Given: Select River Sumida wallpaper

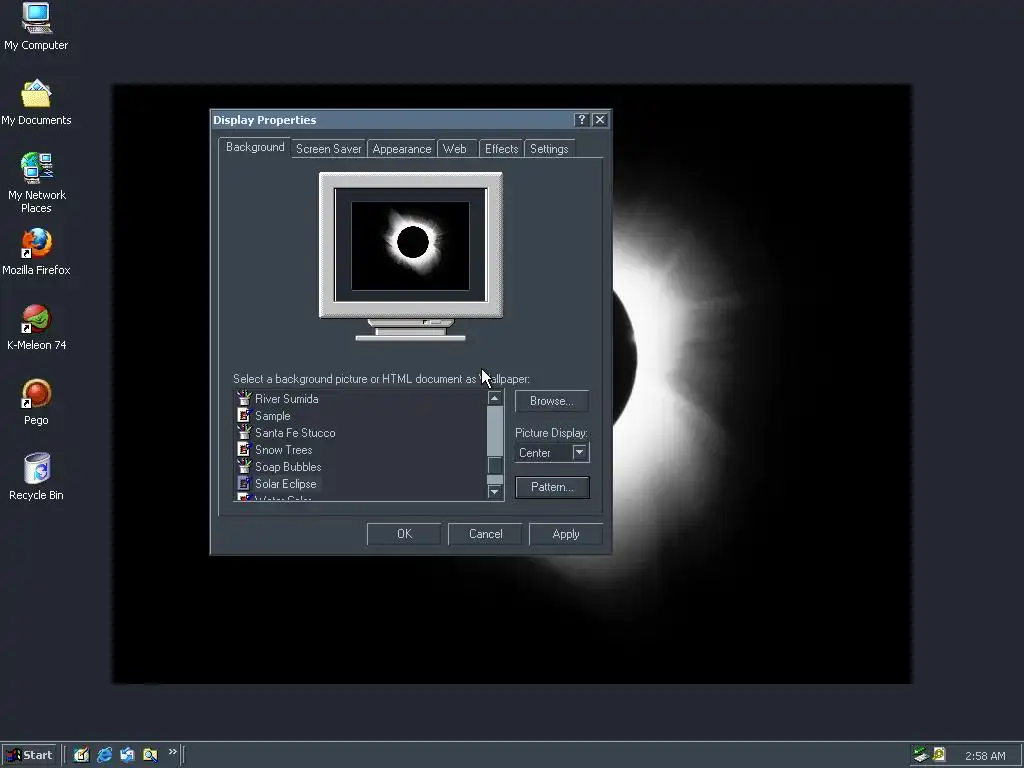Looking at the screenshot, I should (287, 398).
